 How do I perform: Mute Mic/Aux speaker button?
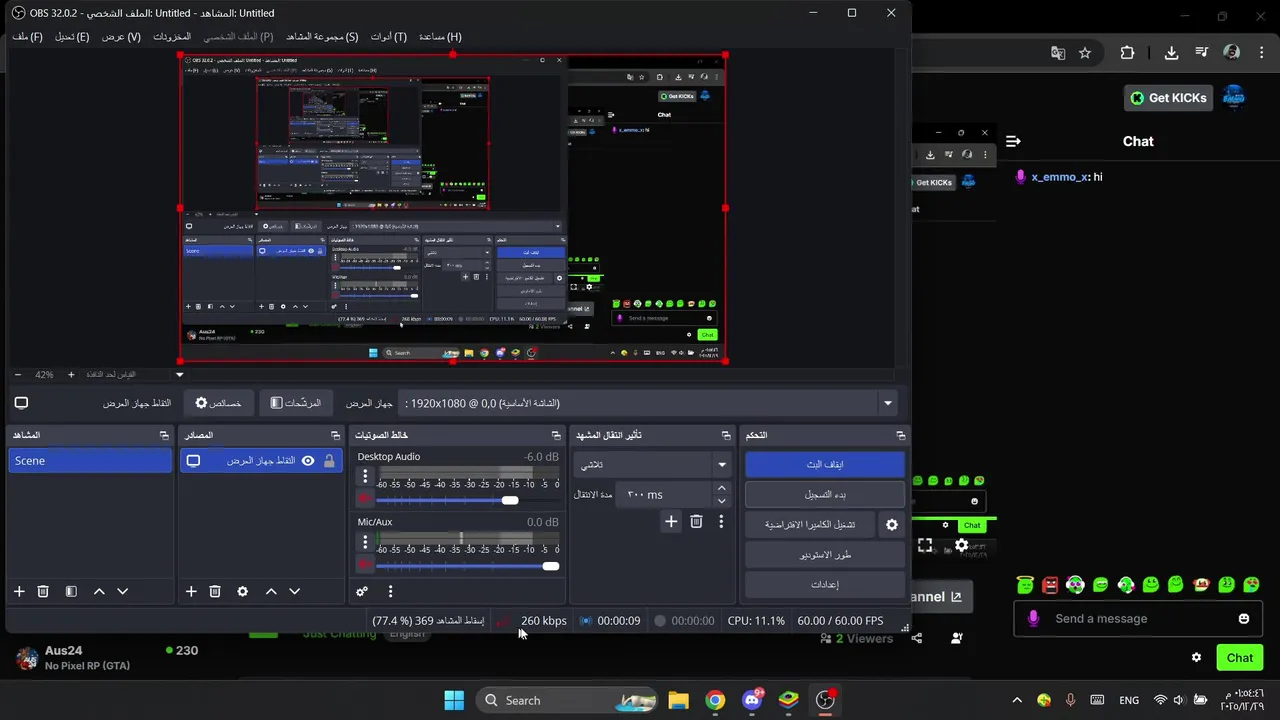coord(365,565)
